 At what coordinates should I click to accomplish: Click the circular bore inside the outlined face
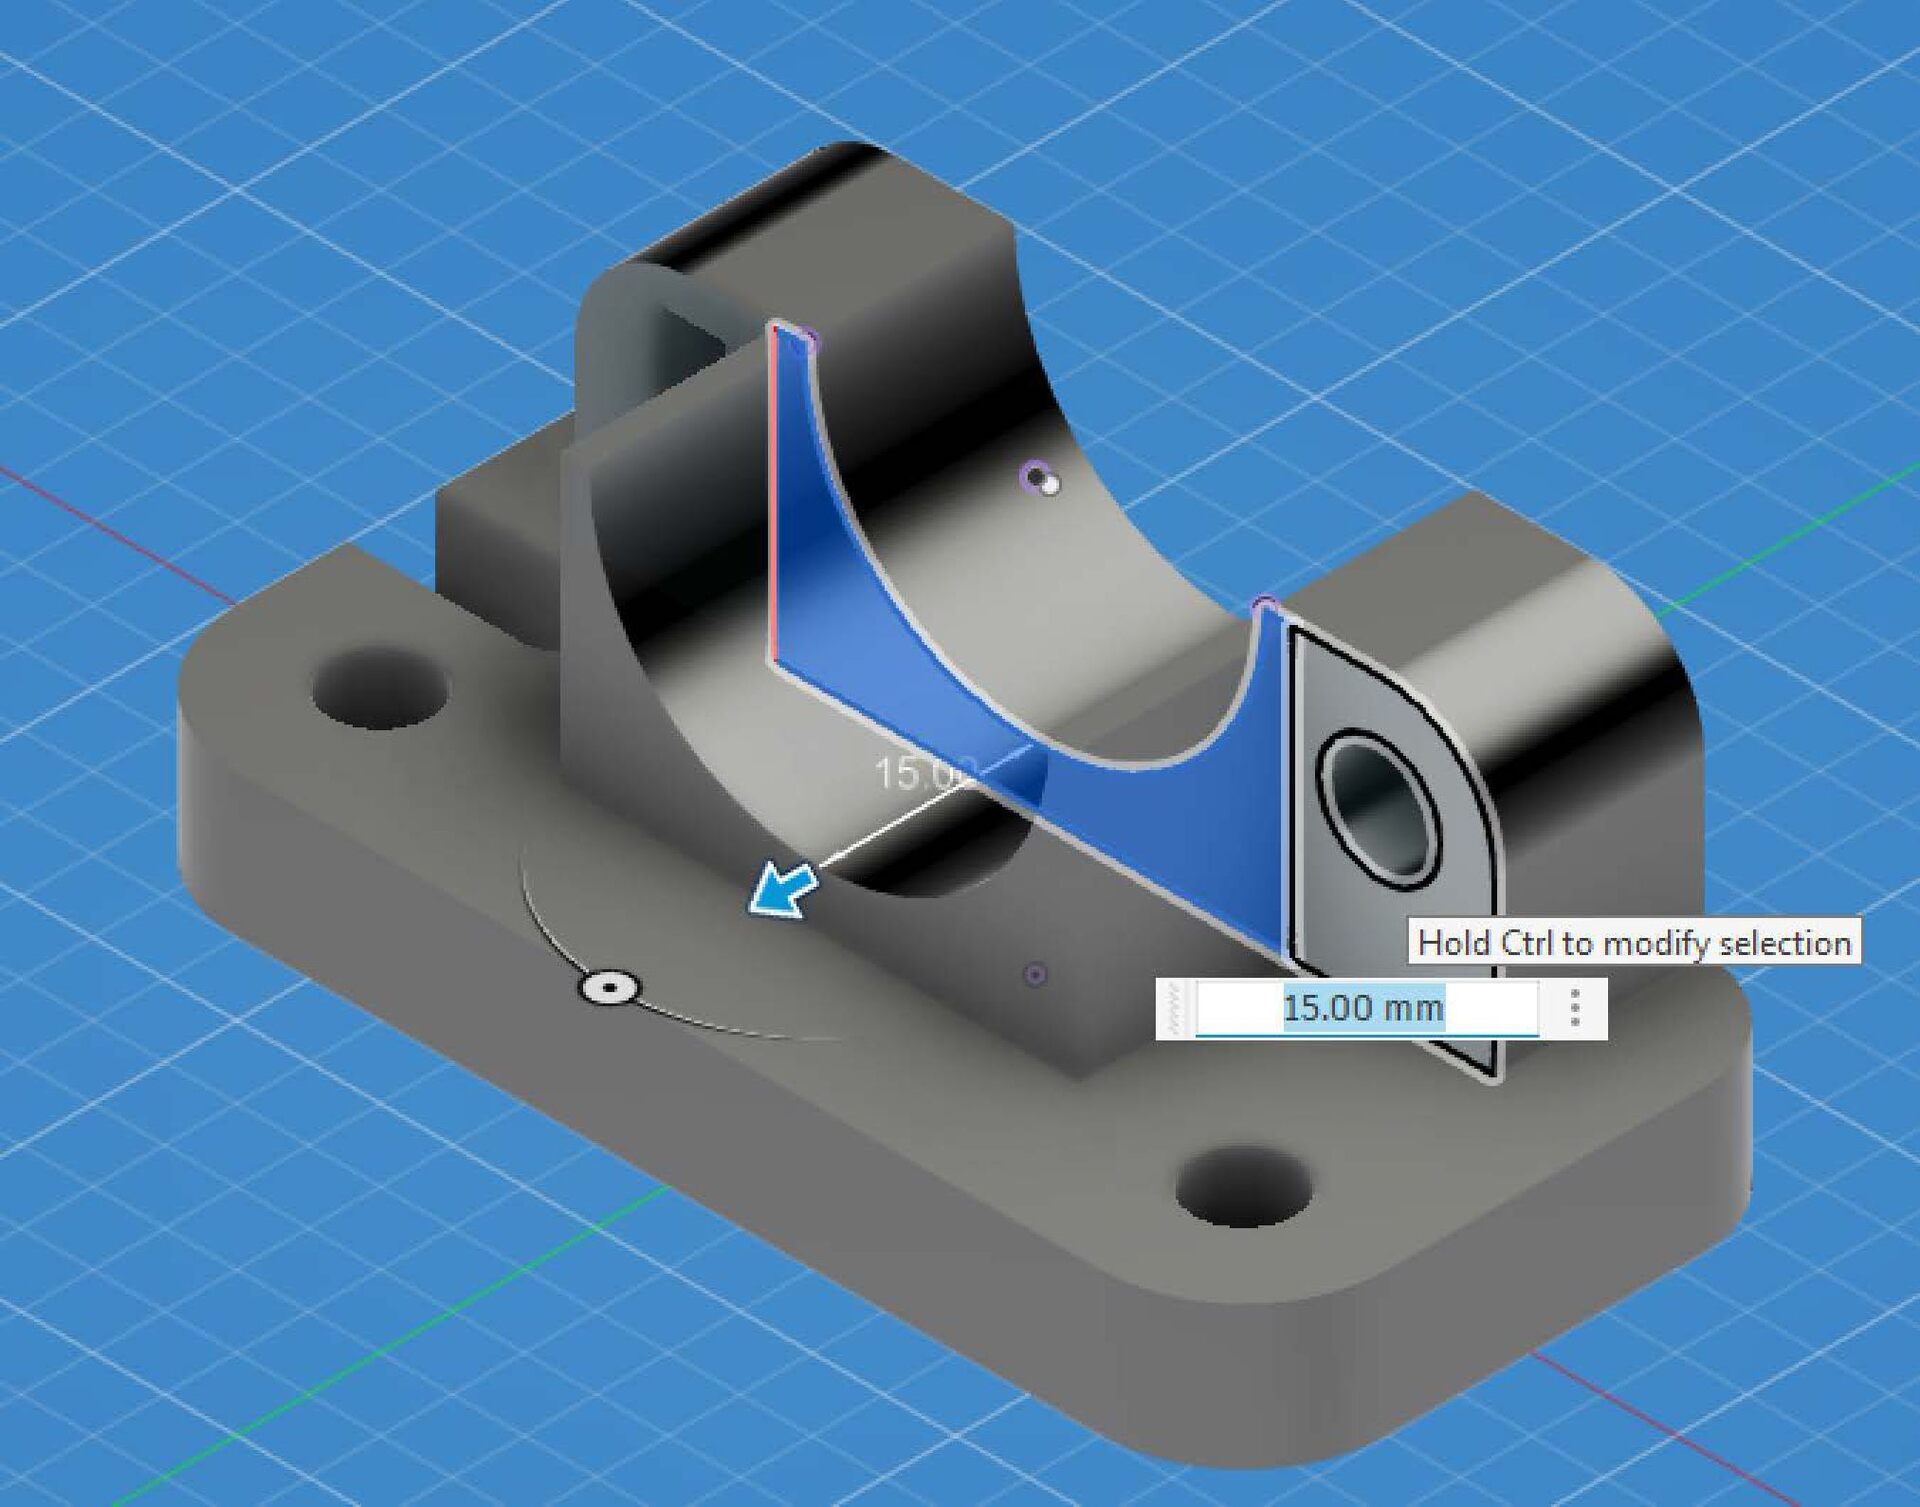tap(1381, 810)
